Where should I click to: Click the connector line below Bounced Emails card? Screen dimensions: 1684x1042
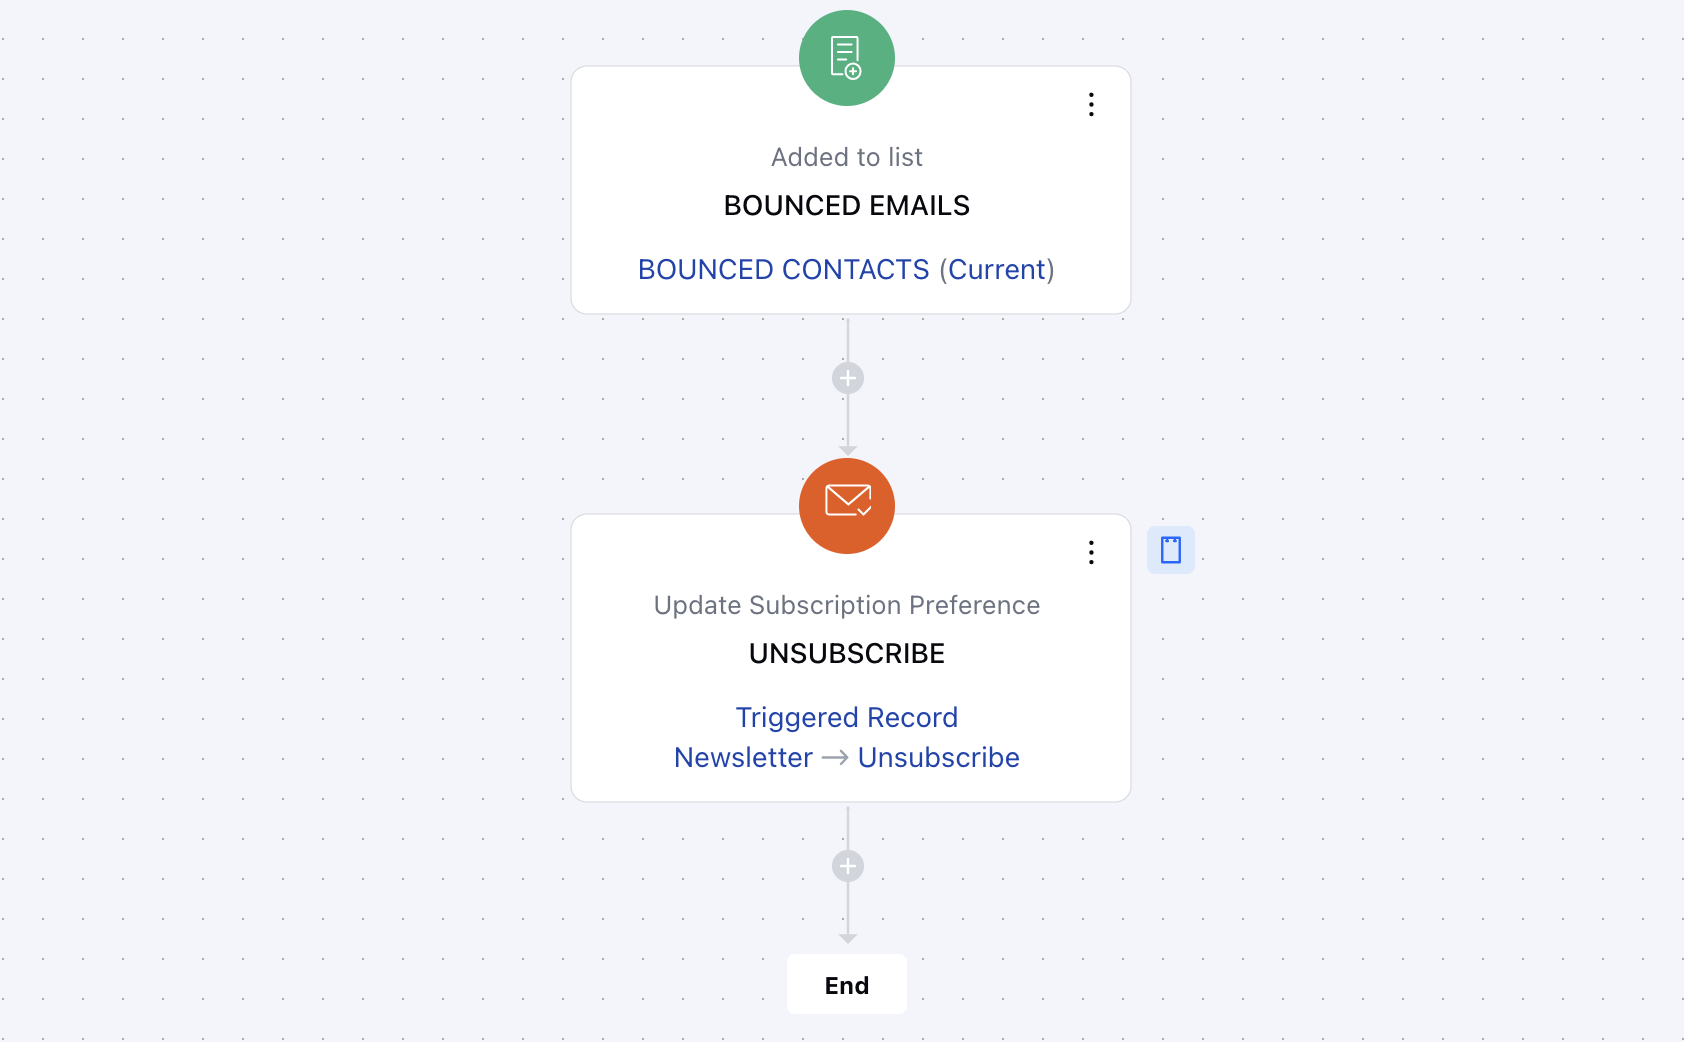848,340
